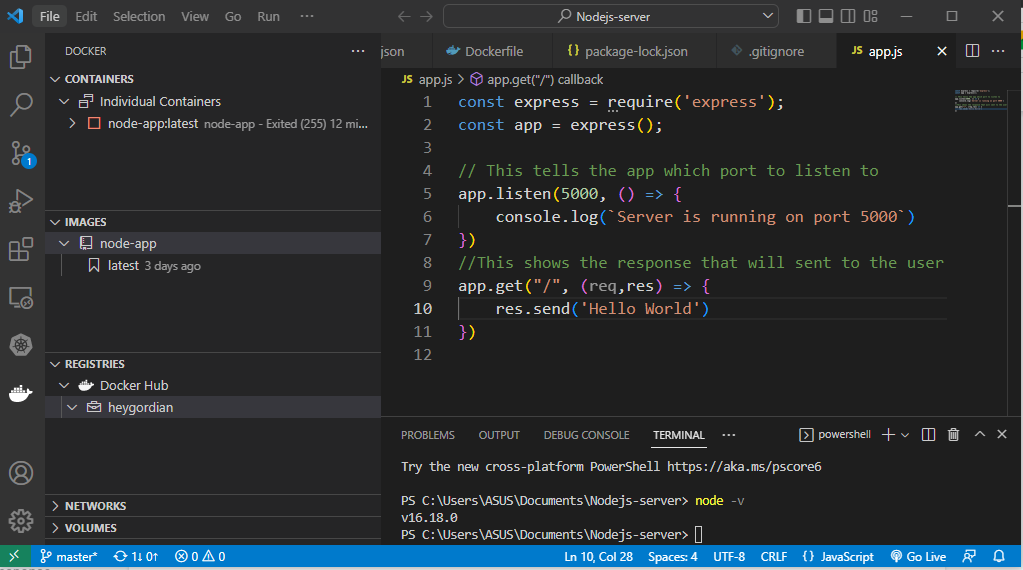Image resolution: width=1023 pixels, height=570 pixels.
Task: Open the Explorer view in activity bar
Action: tap(21, 58)
